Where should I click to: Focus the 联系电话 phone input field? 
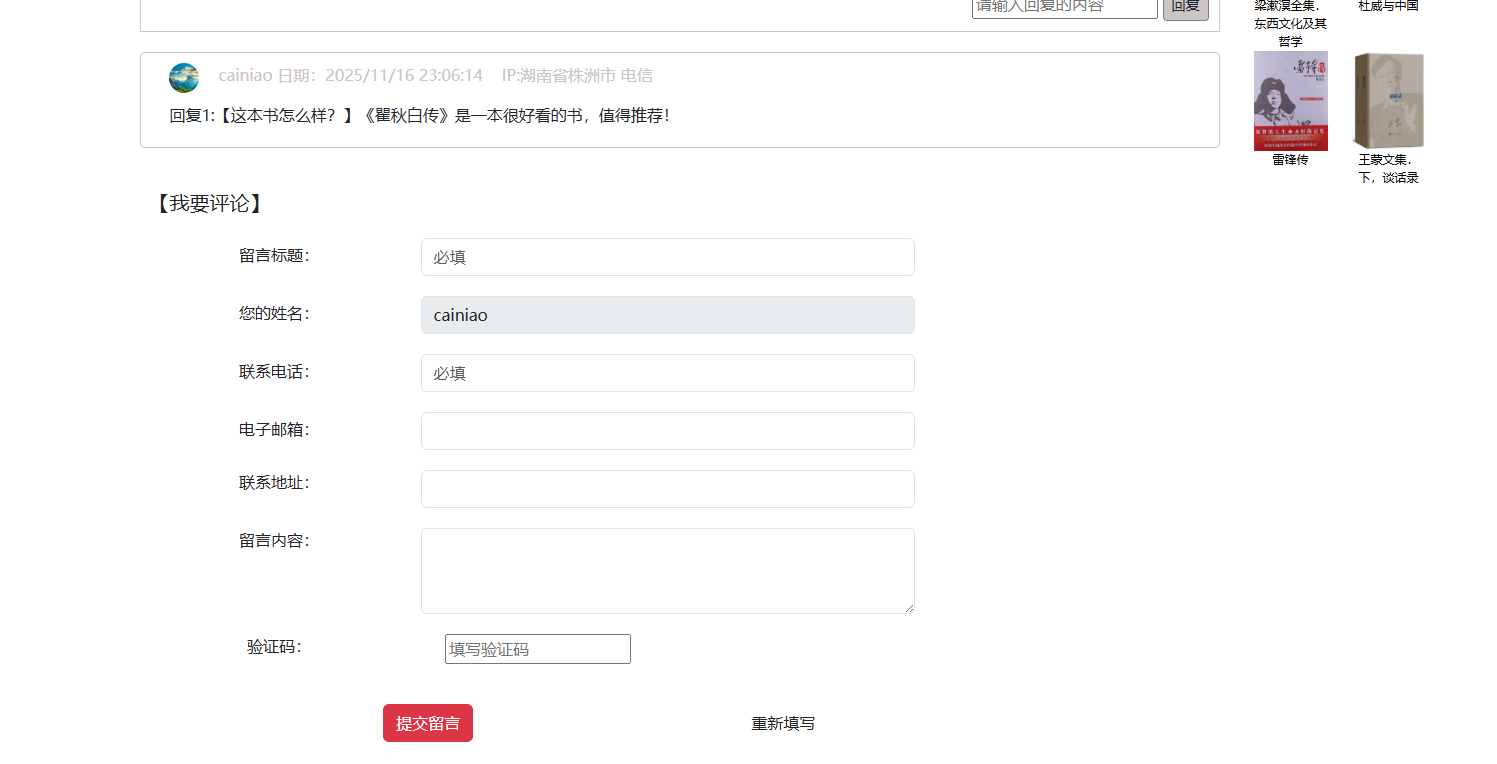click(x=667, y=373)
